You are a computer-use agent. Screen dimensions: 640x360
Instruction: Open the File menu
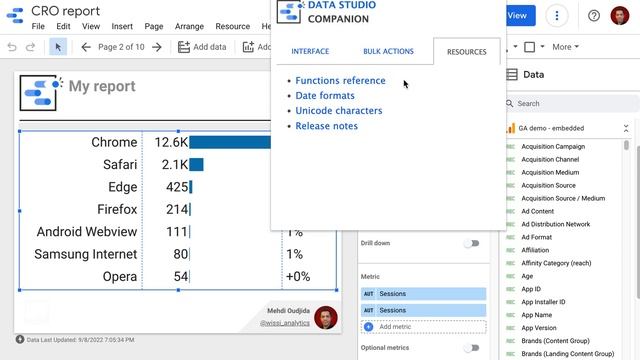38,26
